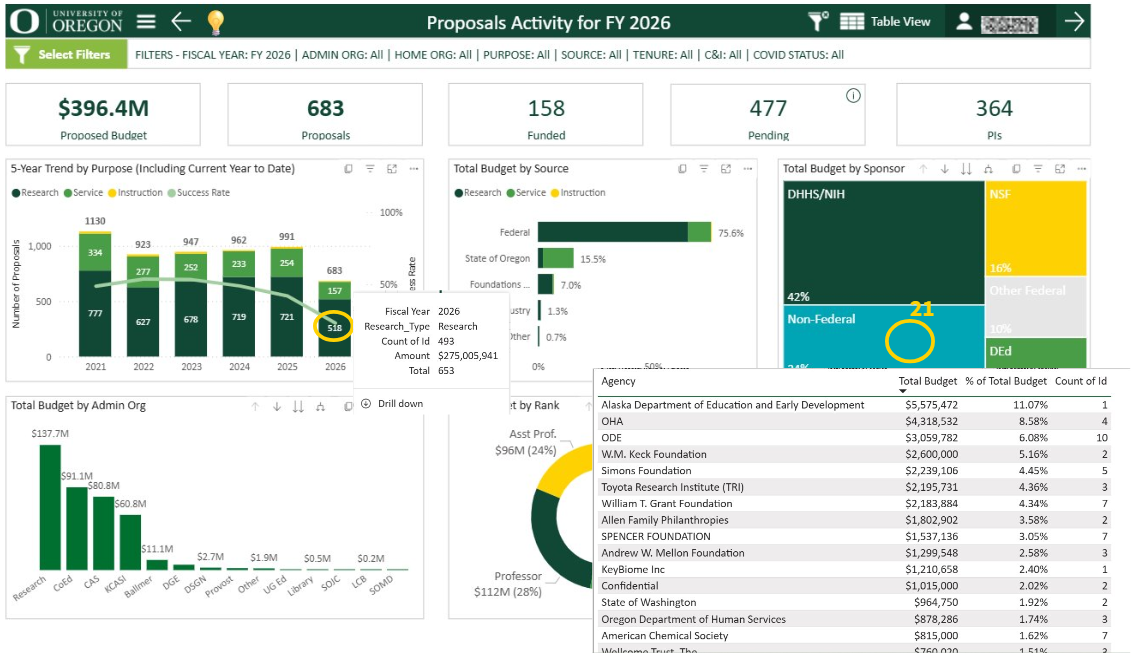
Task: Sort table by Agency column header
Action: point(618,381)
